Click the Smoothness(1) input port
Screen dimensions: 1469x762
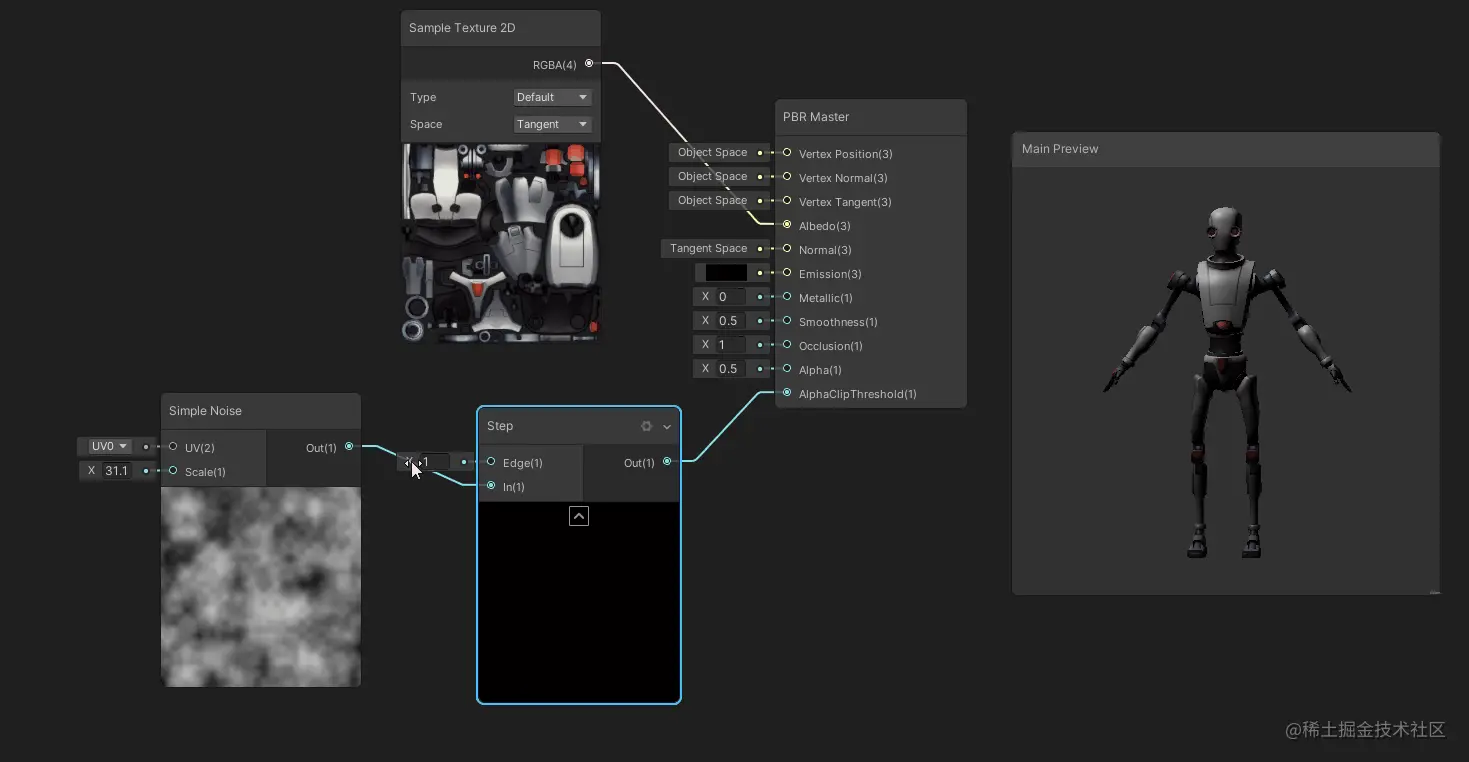(x=787, y=321)
